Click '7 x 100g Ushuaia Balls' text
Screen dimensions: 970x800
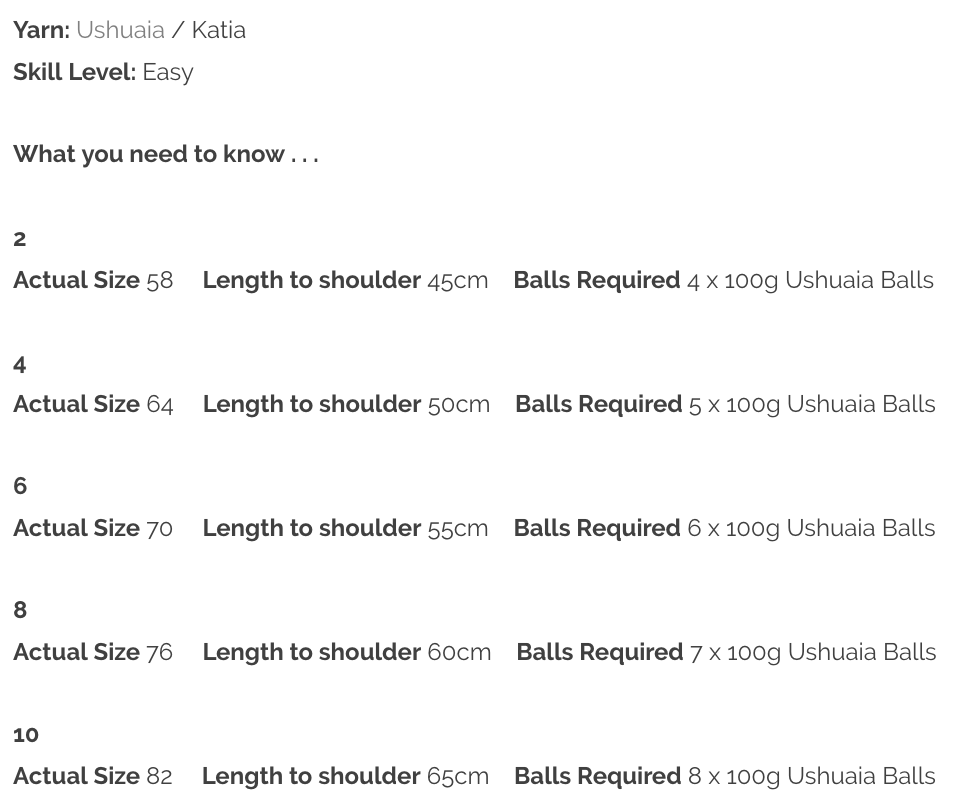813,652
